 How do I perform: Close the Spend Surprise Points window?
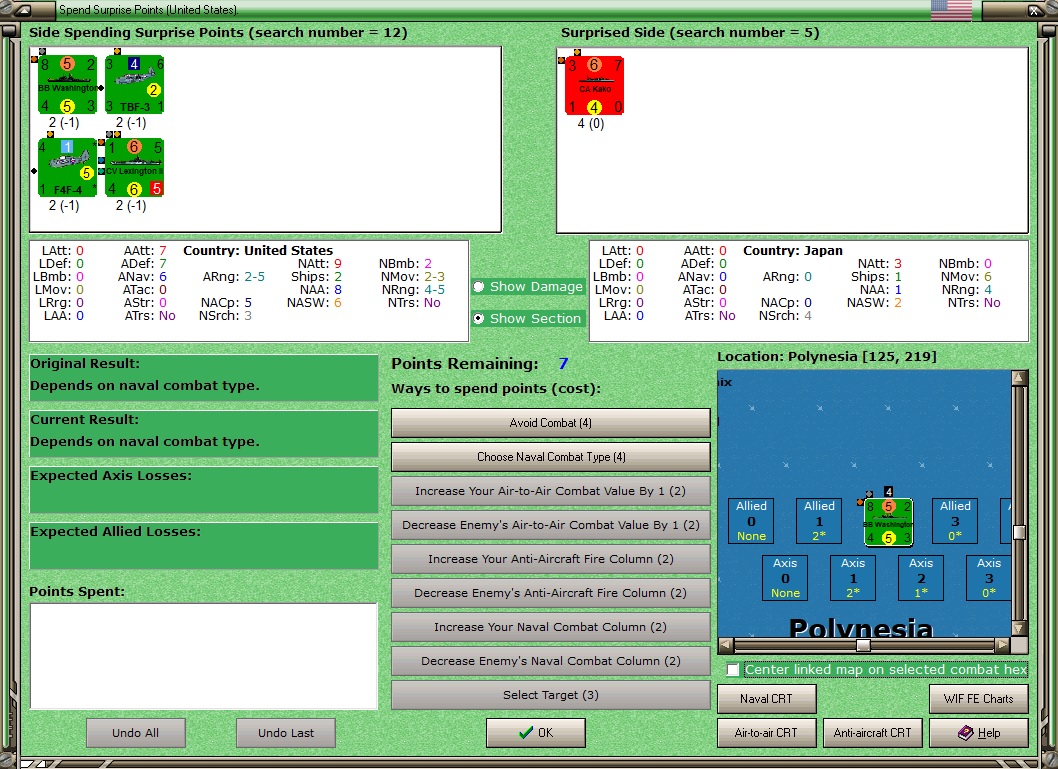tap(1033, 10)
